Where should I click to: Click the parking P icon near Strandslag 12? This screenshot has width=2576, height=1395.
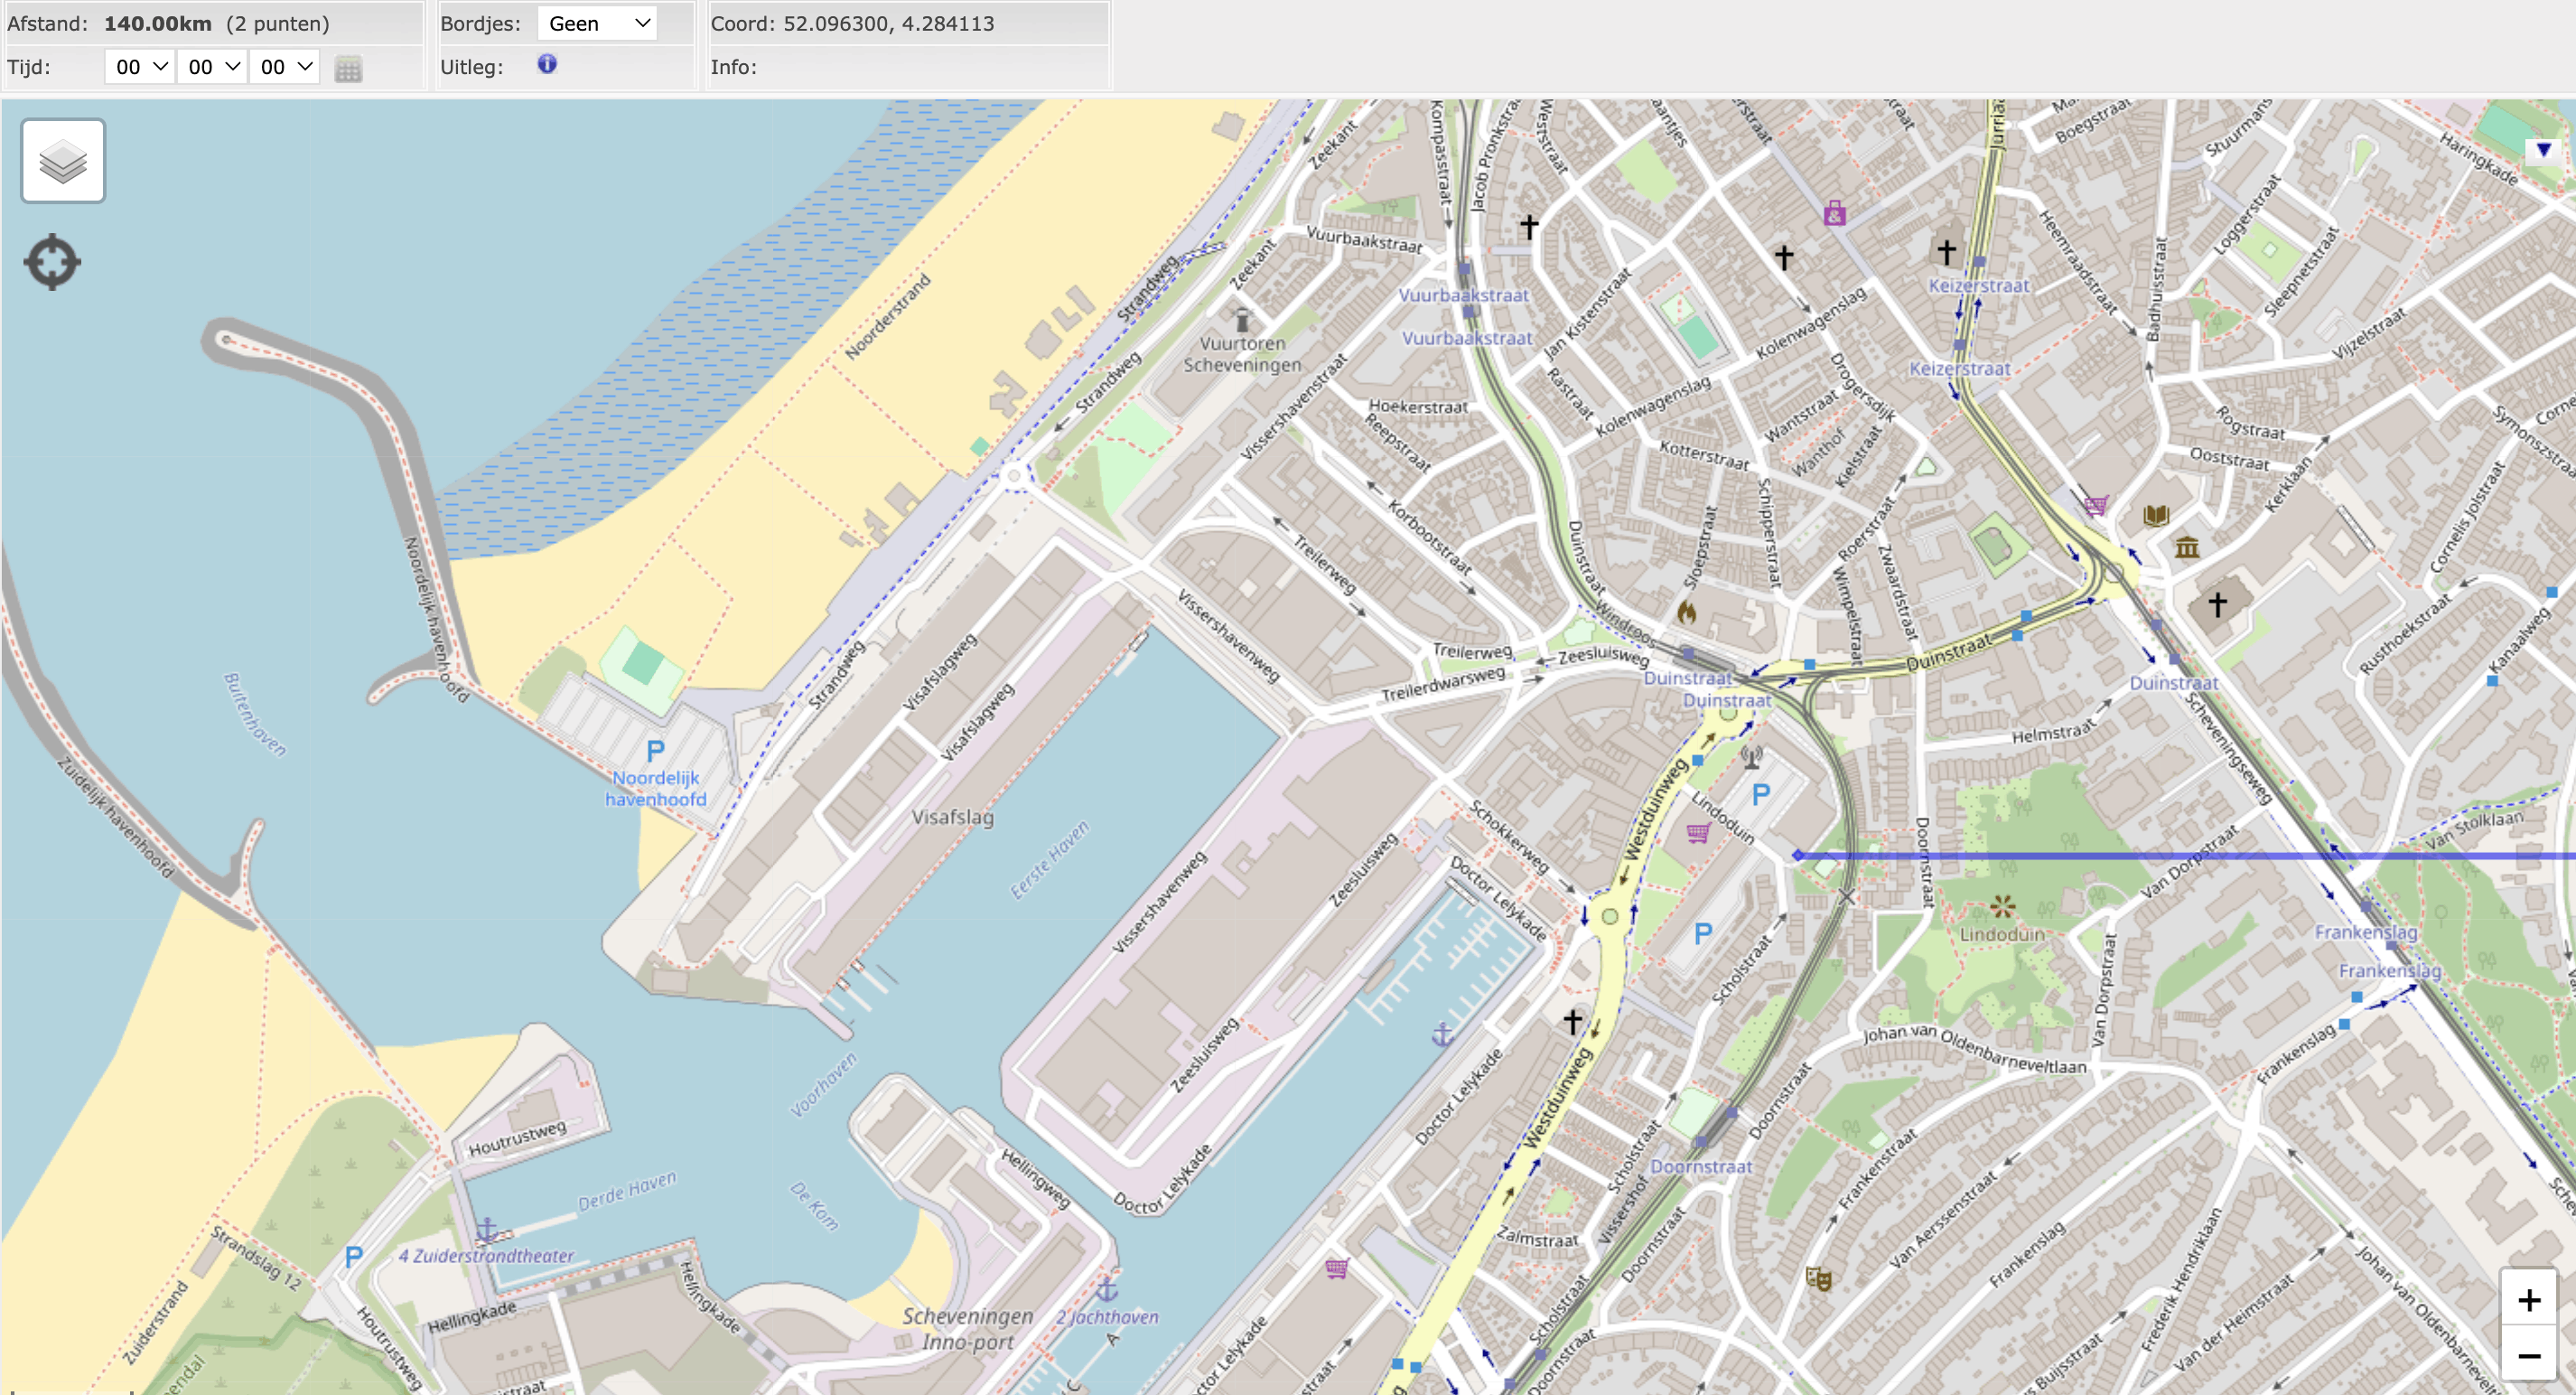pos(353,1257)
